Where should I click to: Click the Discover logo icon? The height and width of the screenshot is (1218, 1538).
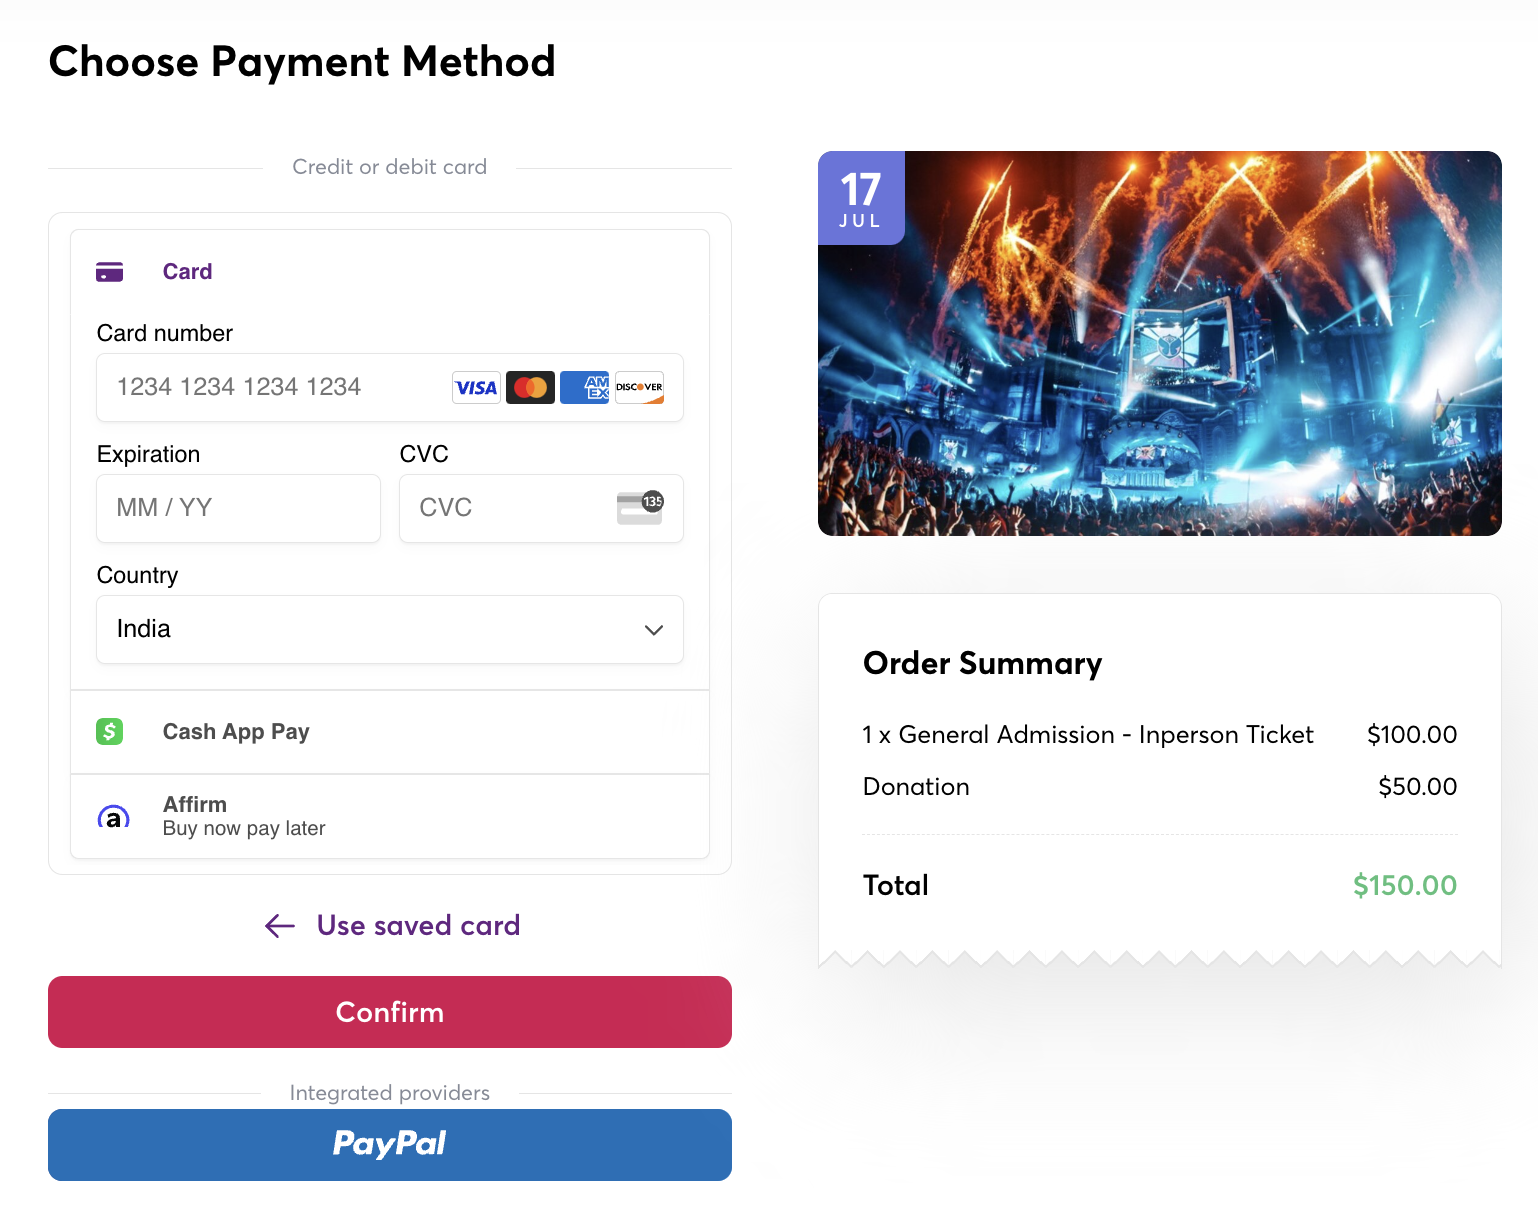pos(639,388)
